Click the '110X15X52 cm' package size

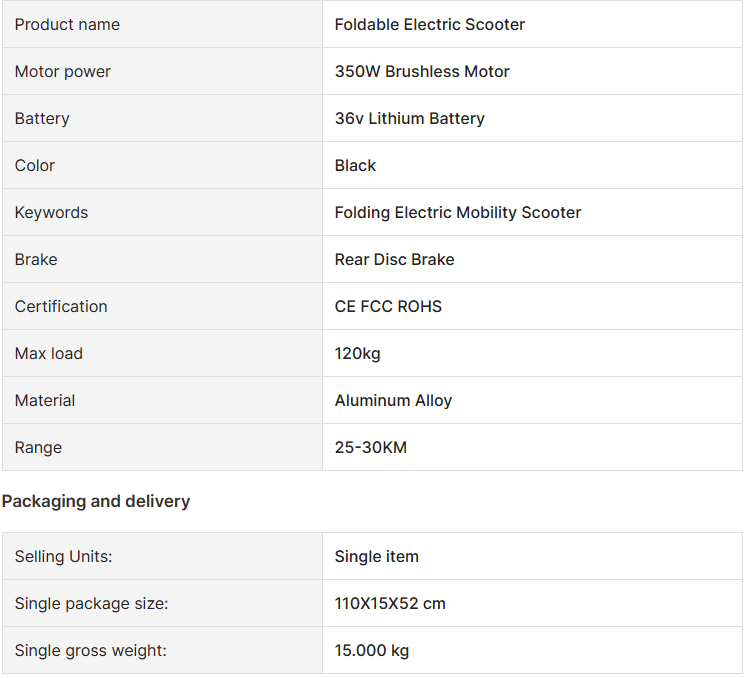[391, 603]
